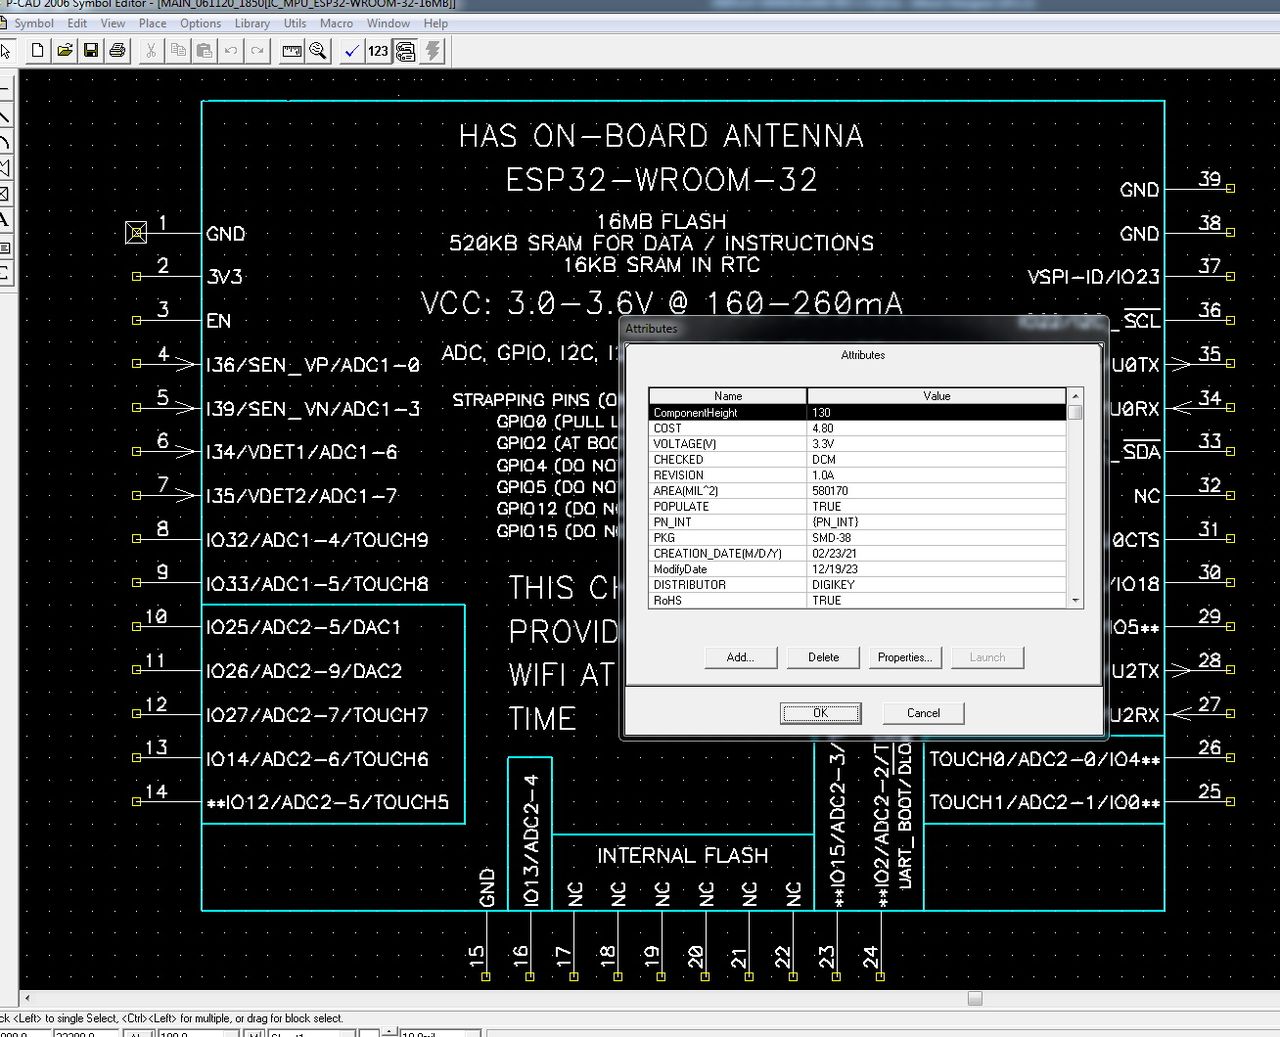Image resolution: width=1280 pixels, height=1037 pixels.
Task: Select the Place Text tool
Action: coord(5,220)
